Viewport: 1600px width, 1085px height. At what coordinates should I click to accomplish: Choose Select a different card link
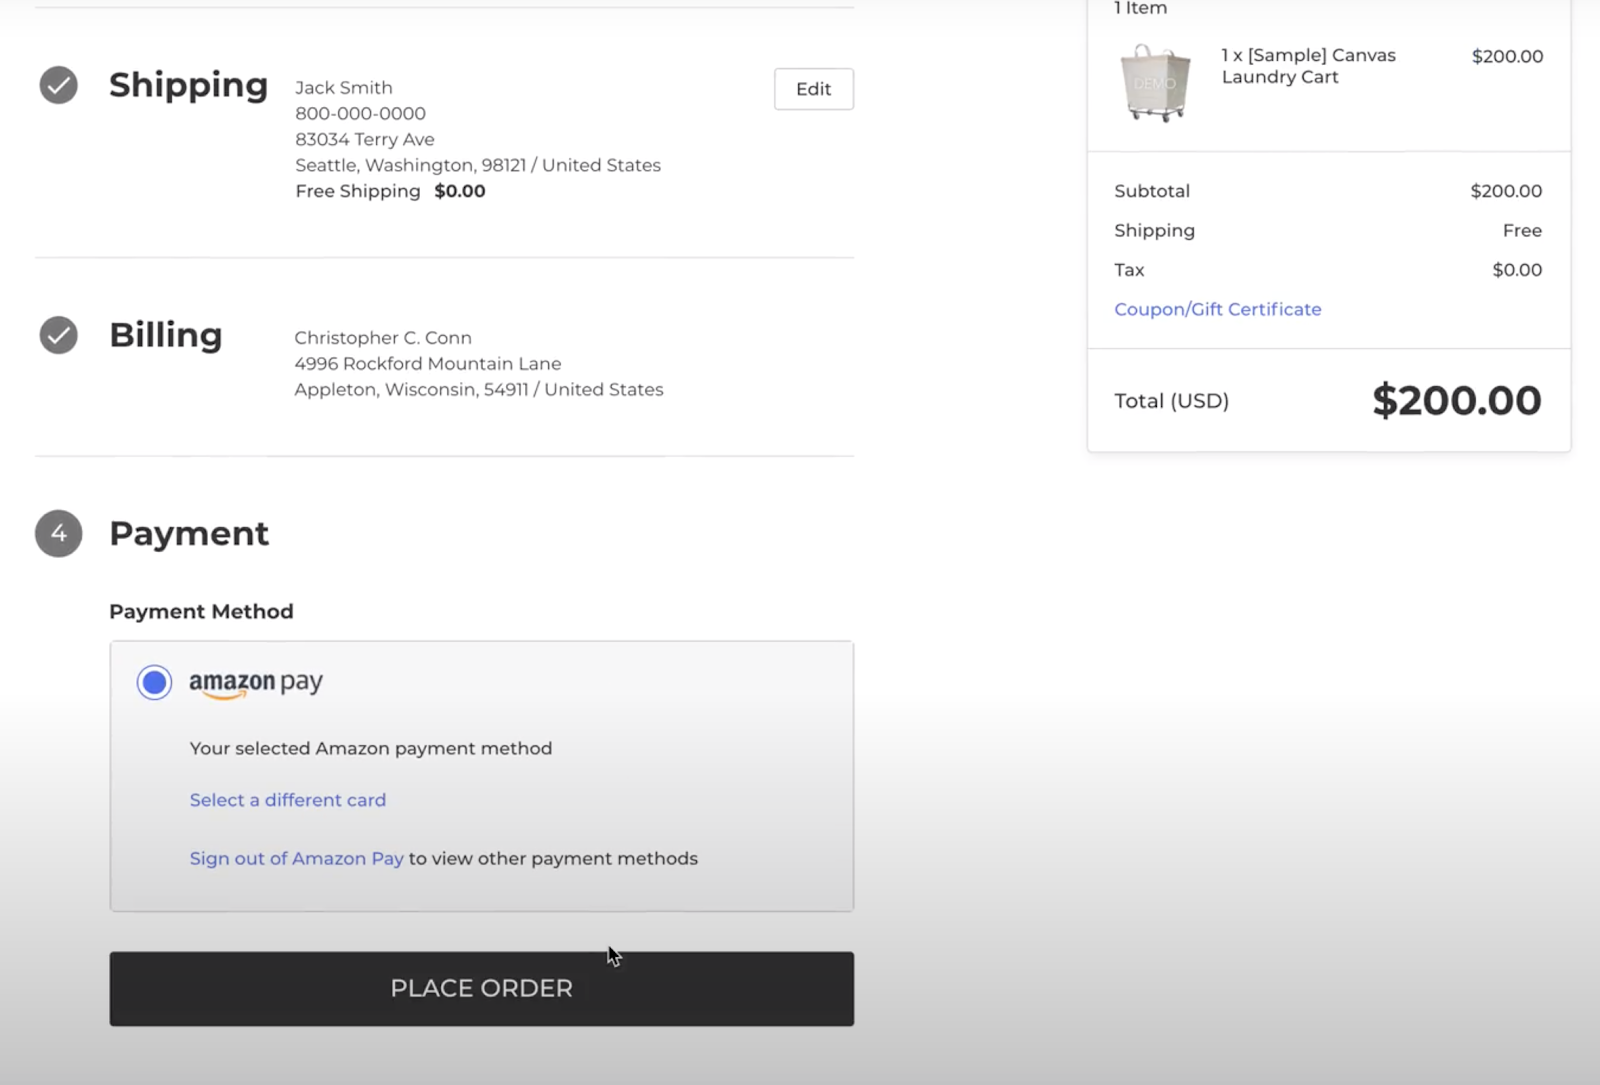tap(288, 800)
